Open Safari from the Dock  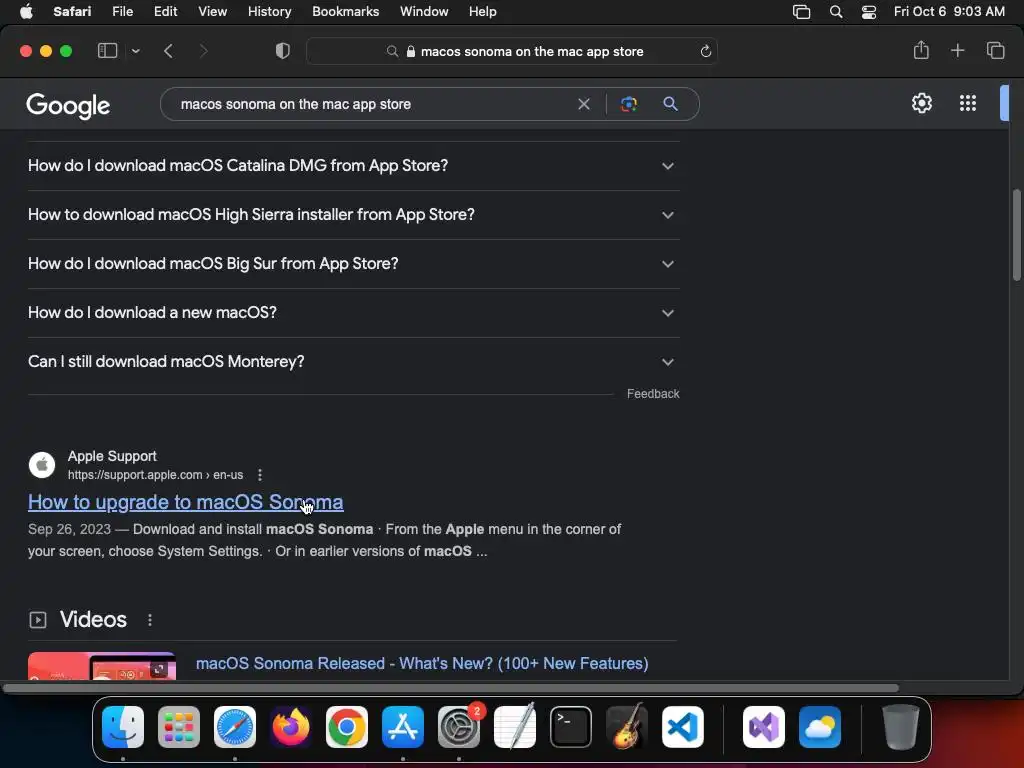tap(235, 727)
